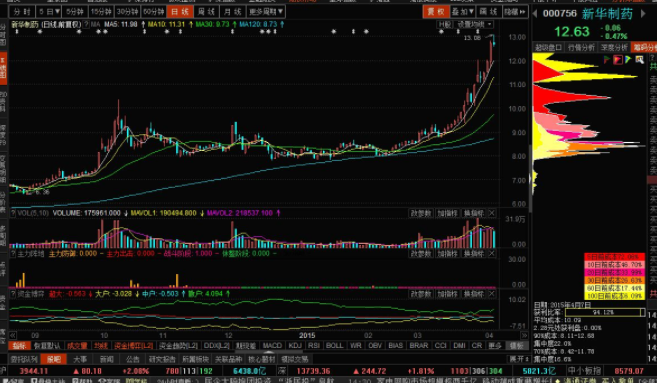This screenshot has width=657, height=383.
Task: Open the chip chart magnifier icon
Action: coord(639,60)
